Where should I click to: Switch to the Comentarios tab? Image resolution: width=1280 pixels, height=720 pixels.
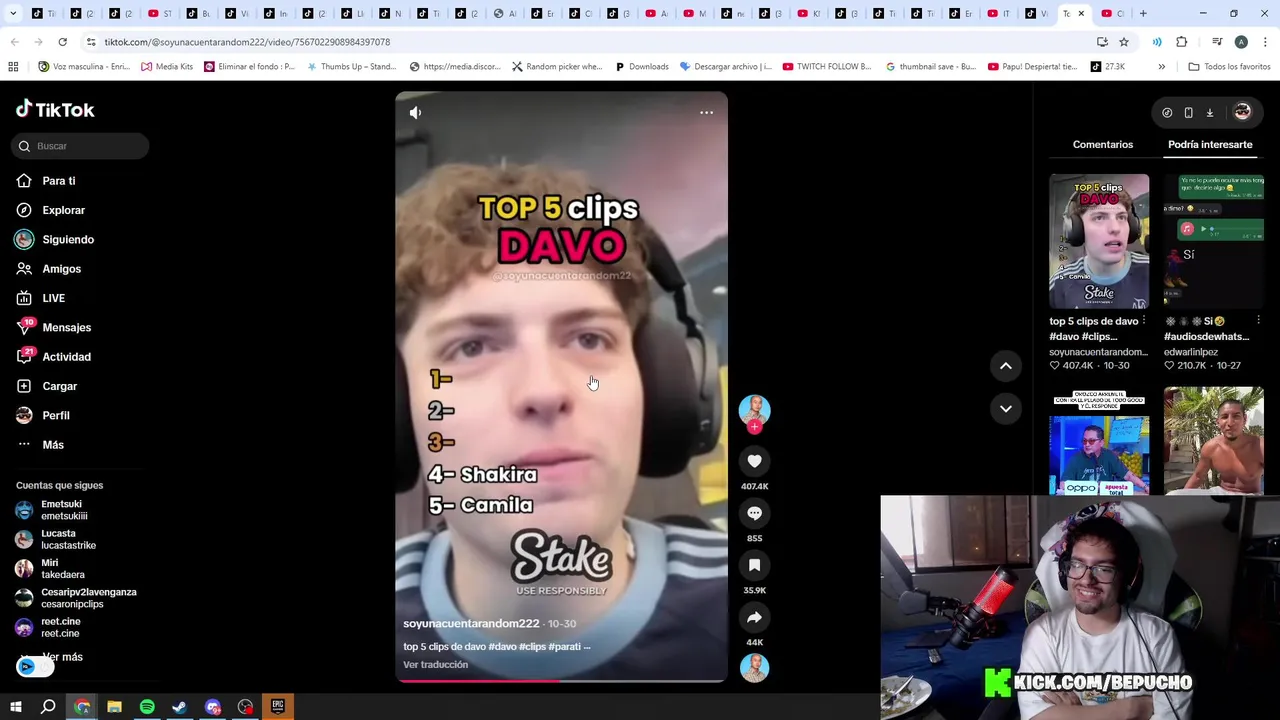point(1102,145)
